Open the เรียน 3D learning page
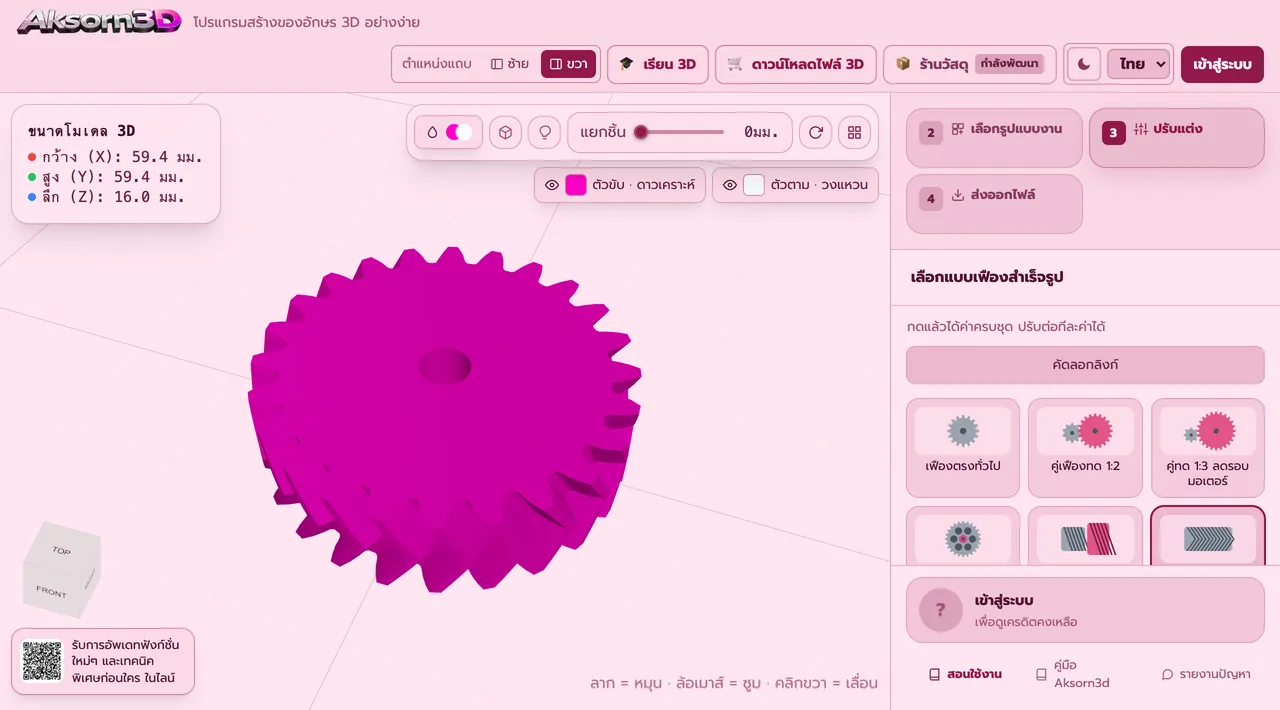 pyautogui.click(x=658, y=64)
